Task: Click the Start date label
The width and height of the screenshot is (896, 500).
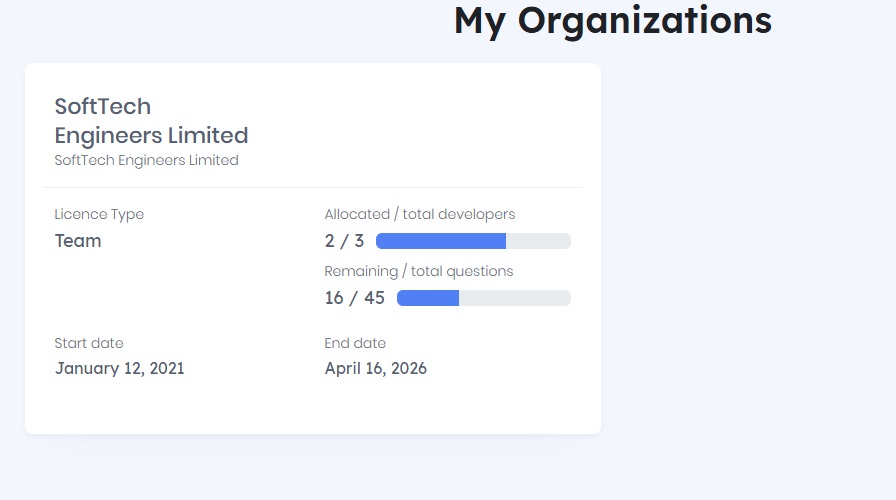Action: [89, 343]
